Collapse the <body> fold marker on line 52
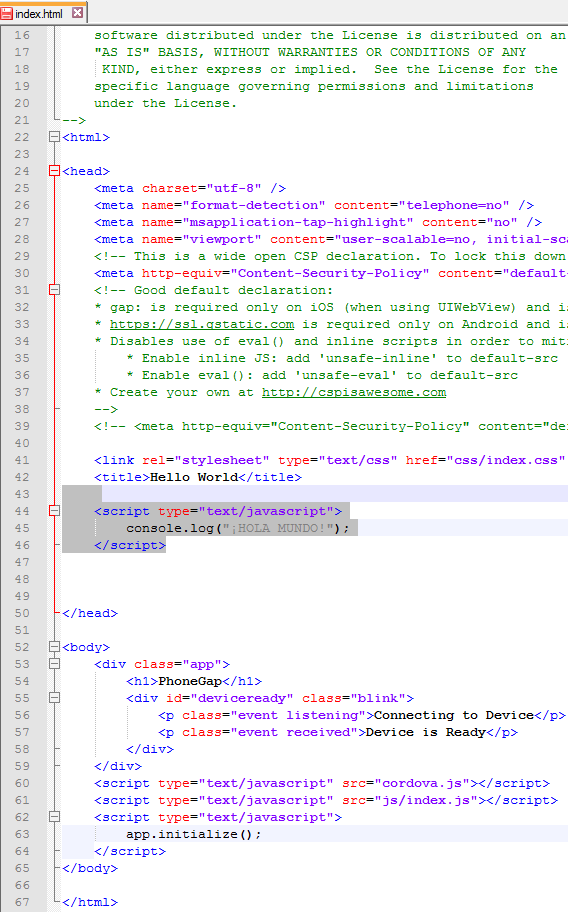 (54, 647)
